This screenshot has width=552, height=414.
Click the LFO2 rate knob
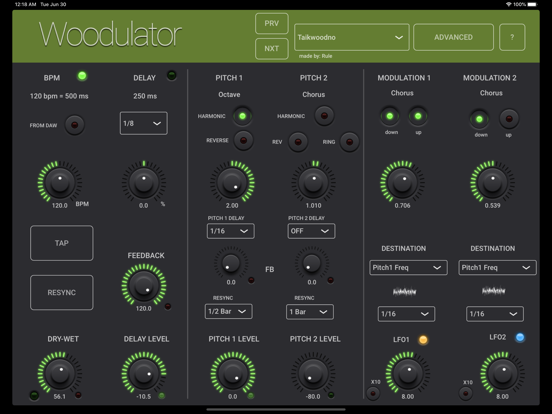(502, 373)
